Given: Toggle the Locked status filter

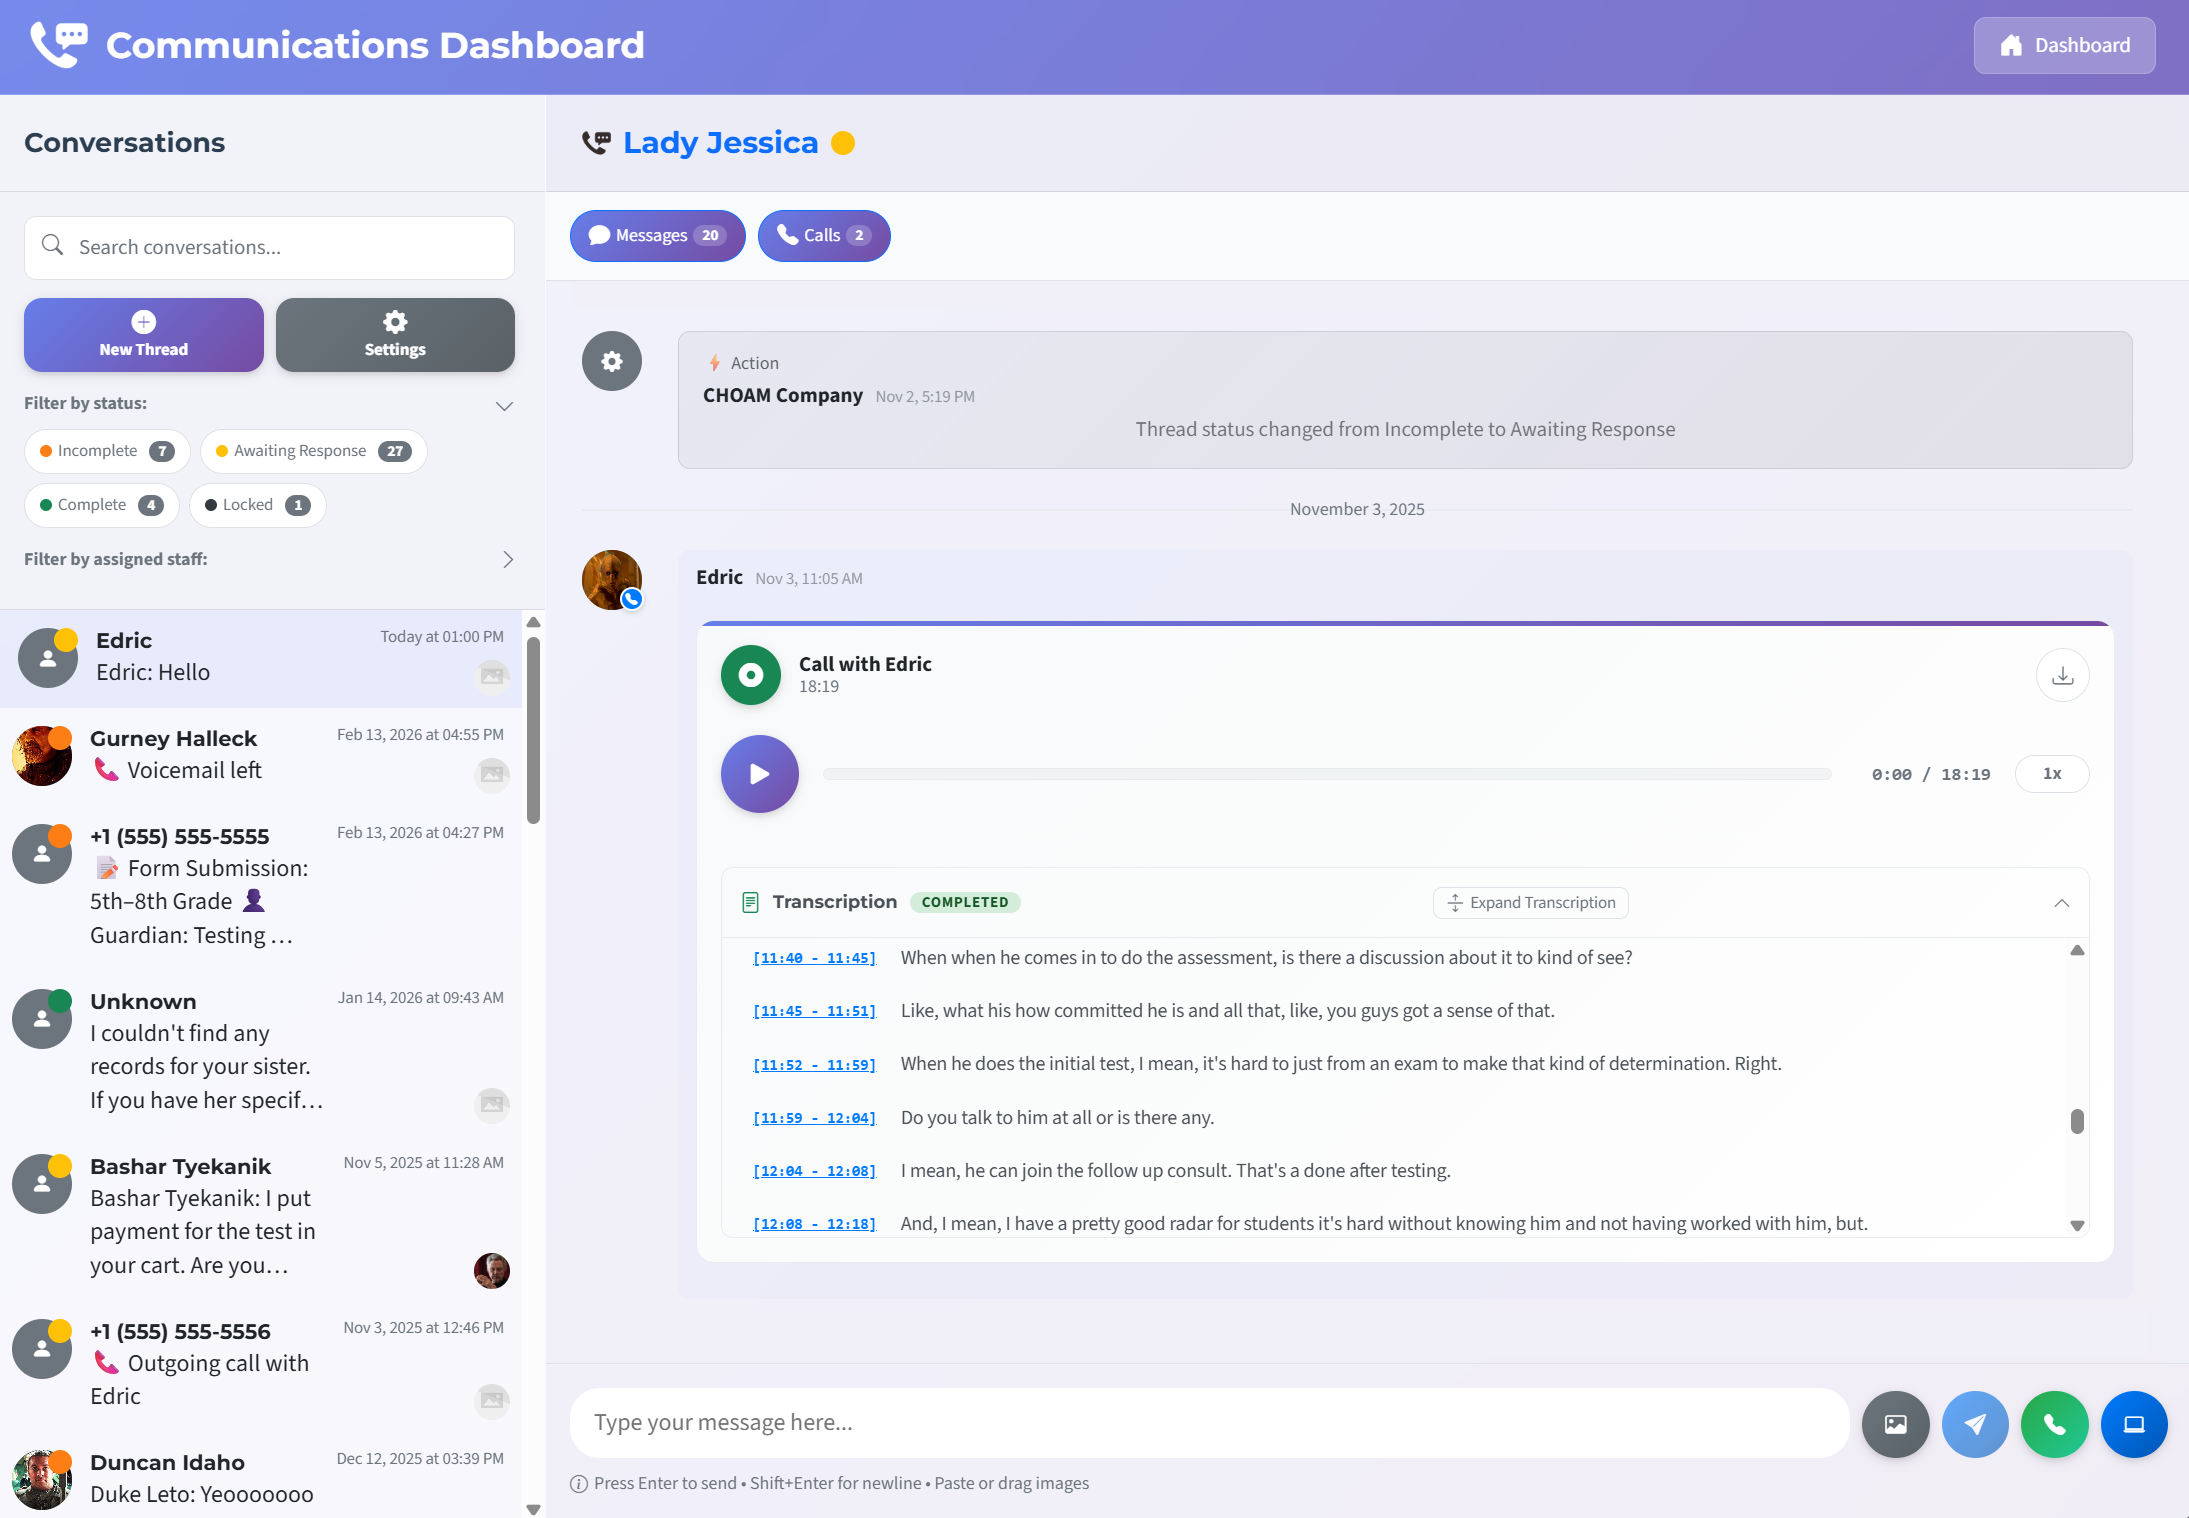Looking at the screenshot, I should [x=256, y=504].
